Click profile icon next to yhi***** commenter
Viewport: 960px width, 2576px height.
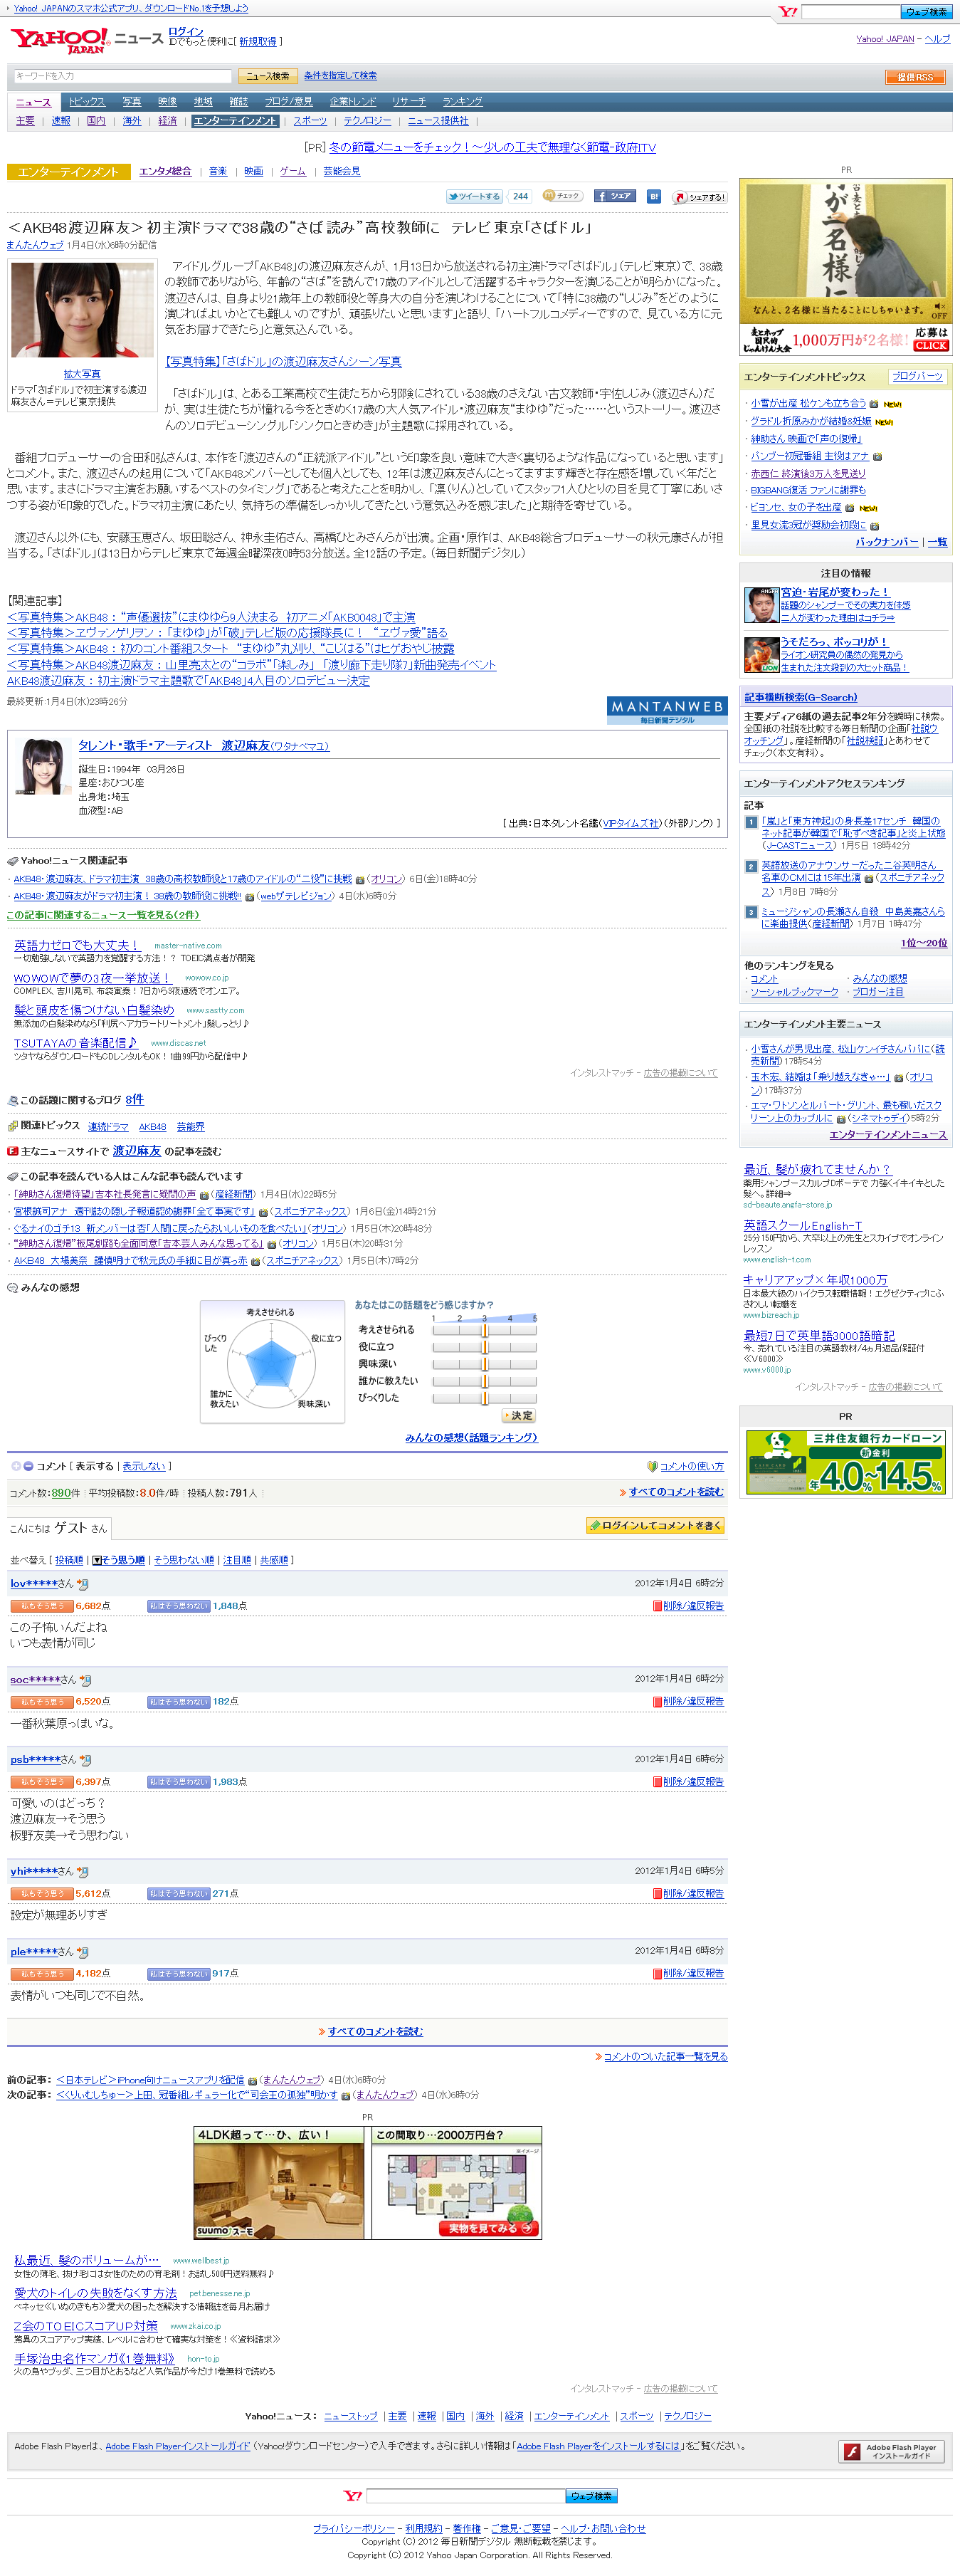[x=82, y=1871]
